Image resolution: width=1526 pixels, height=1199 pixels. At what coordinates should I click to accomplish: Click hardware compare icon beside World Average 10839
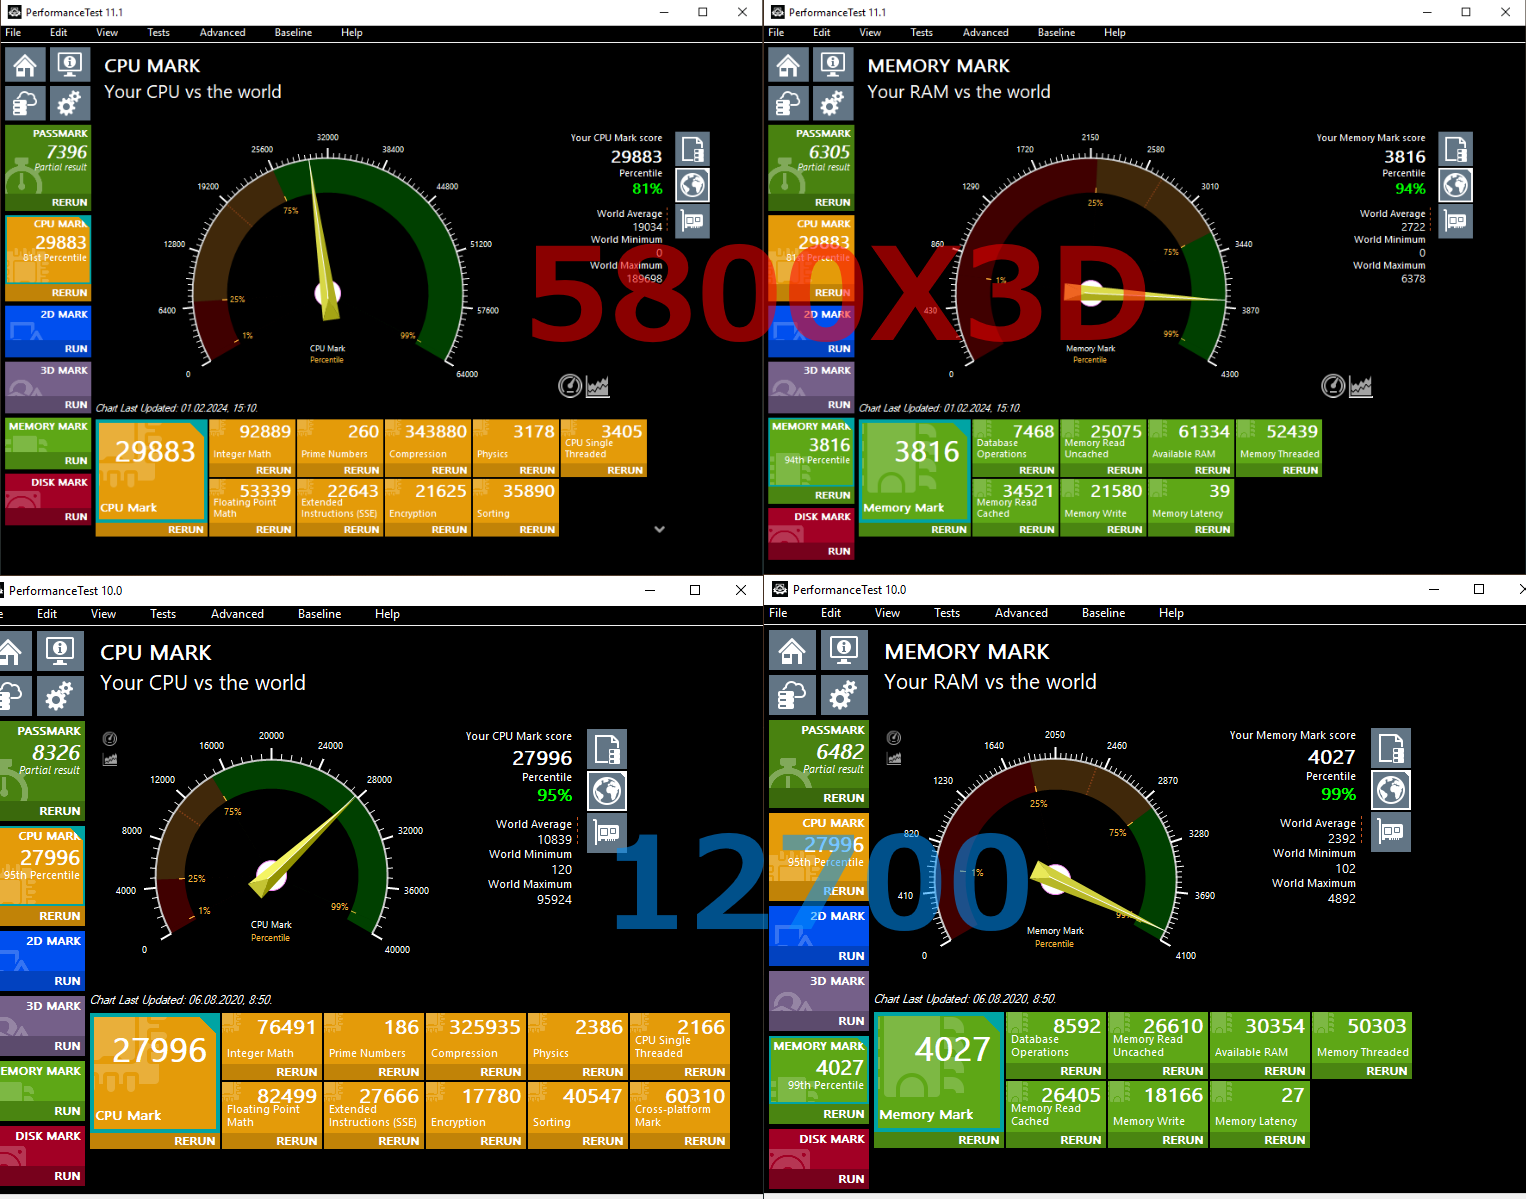pyautogui.click(x=607, y=832)
